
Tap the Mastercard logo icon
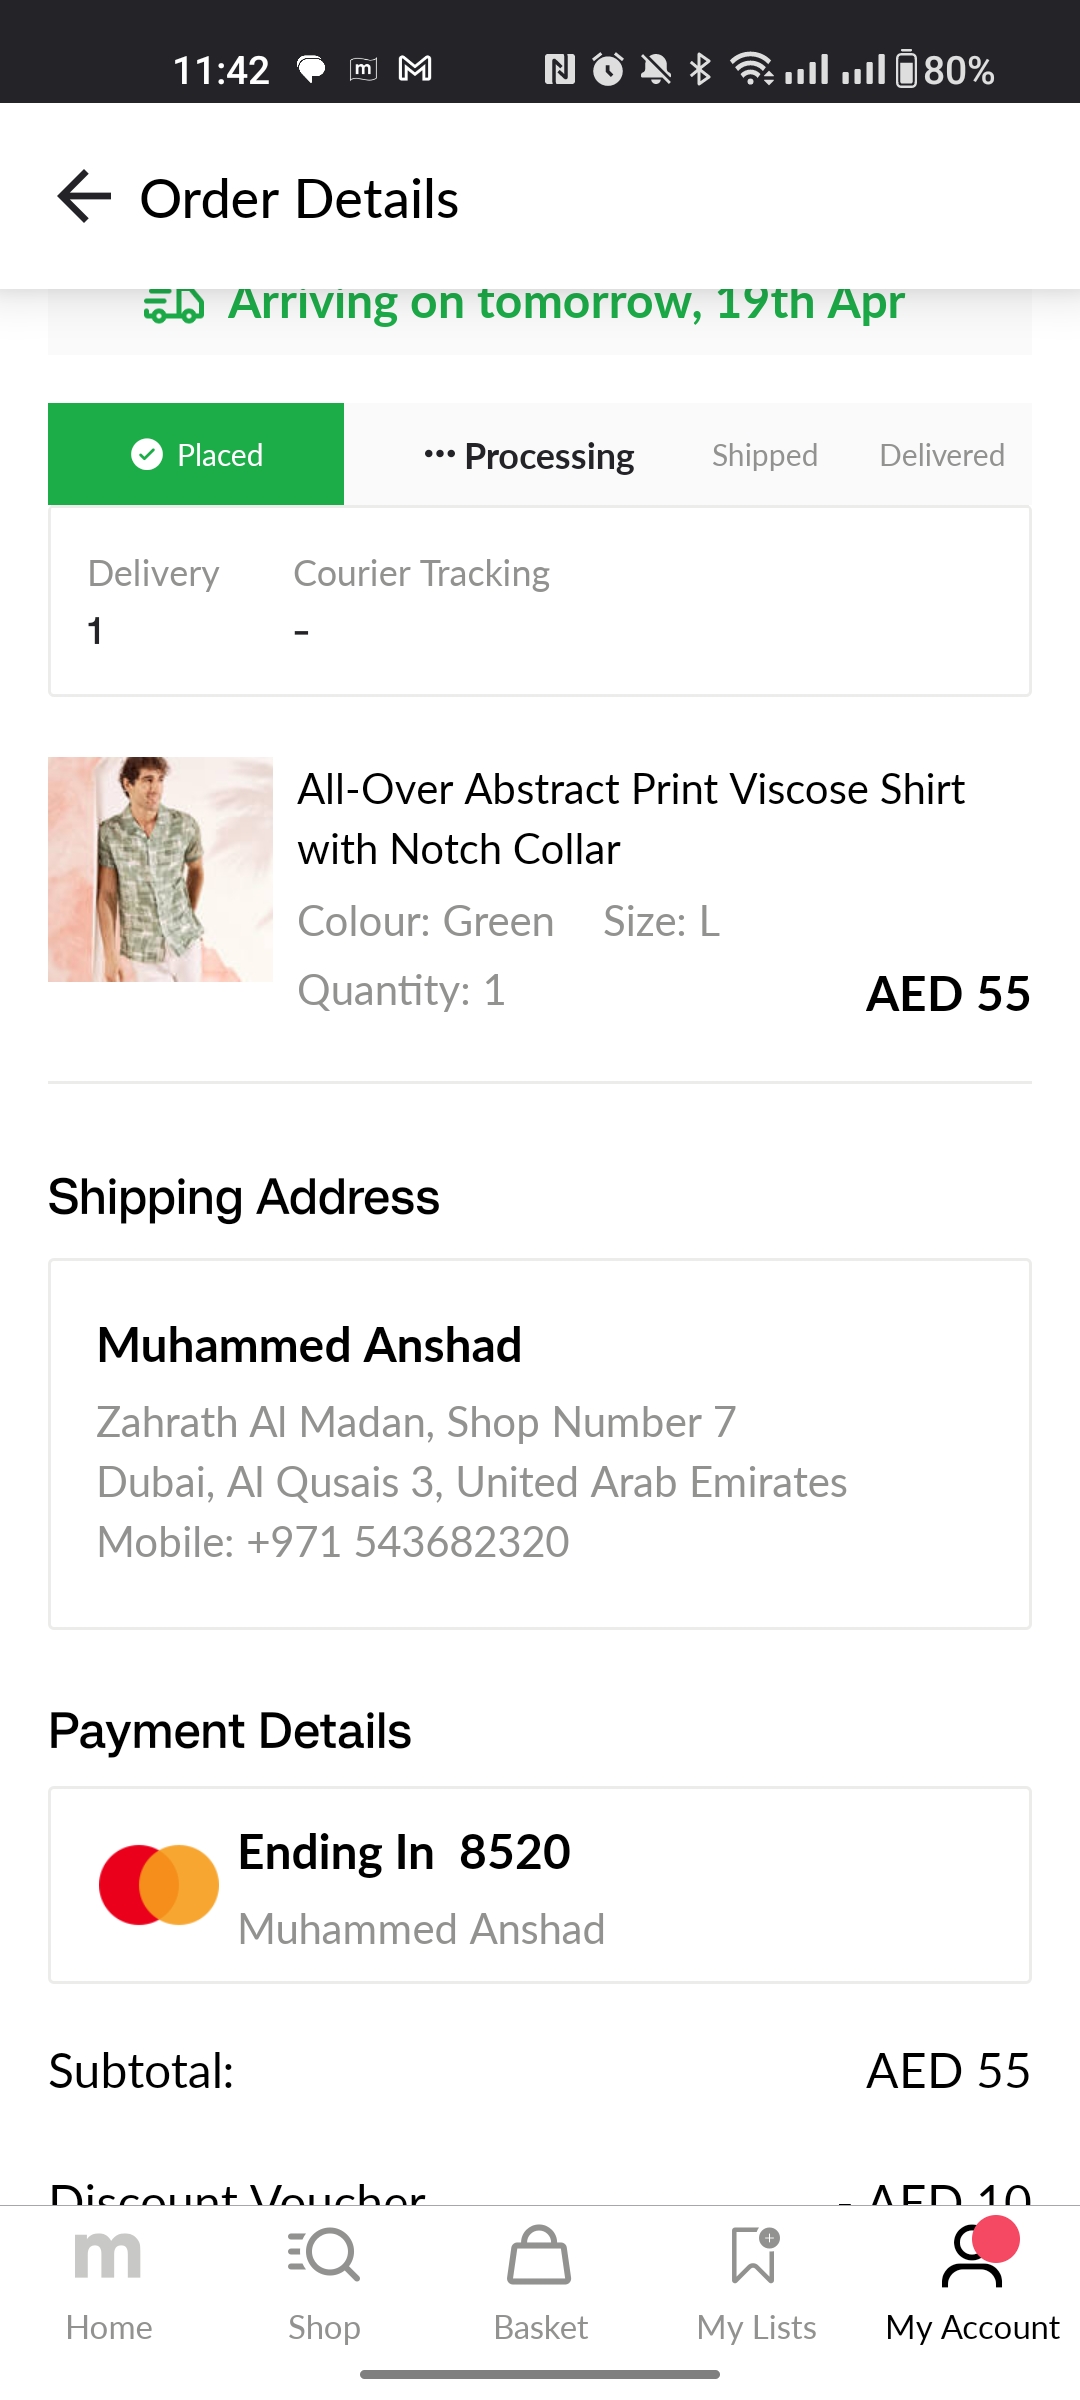point(159,1885)
